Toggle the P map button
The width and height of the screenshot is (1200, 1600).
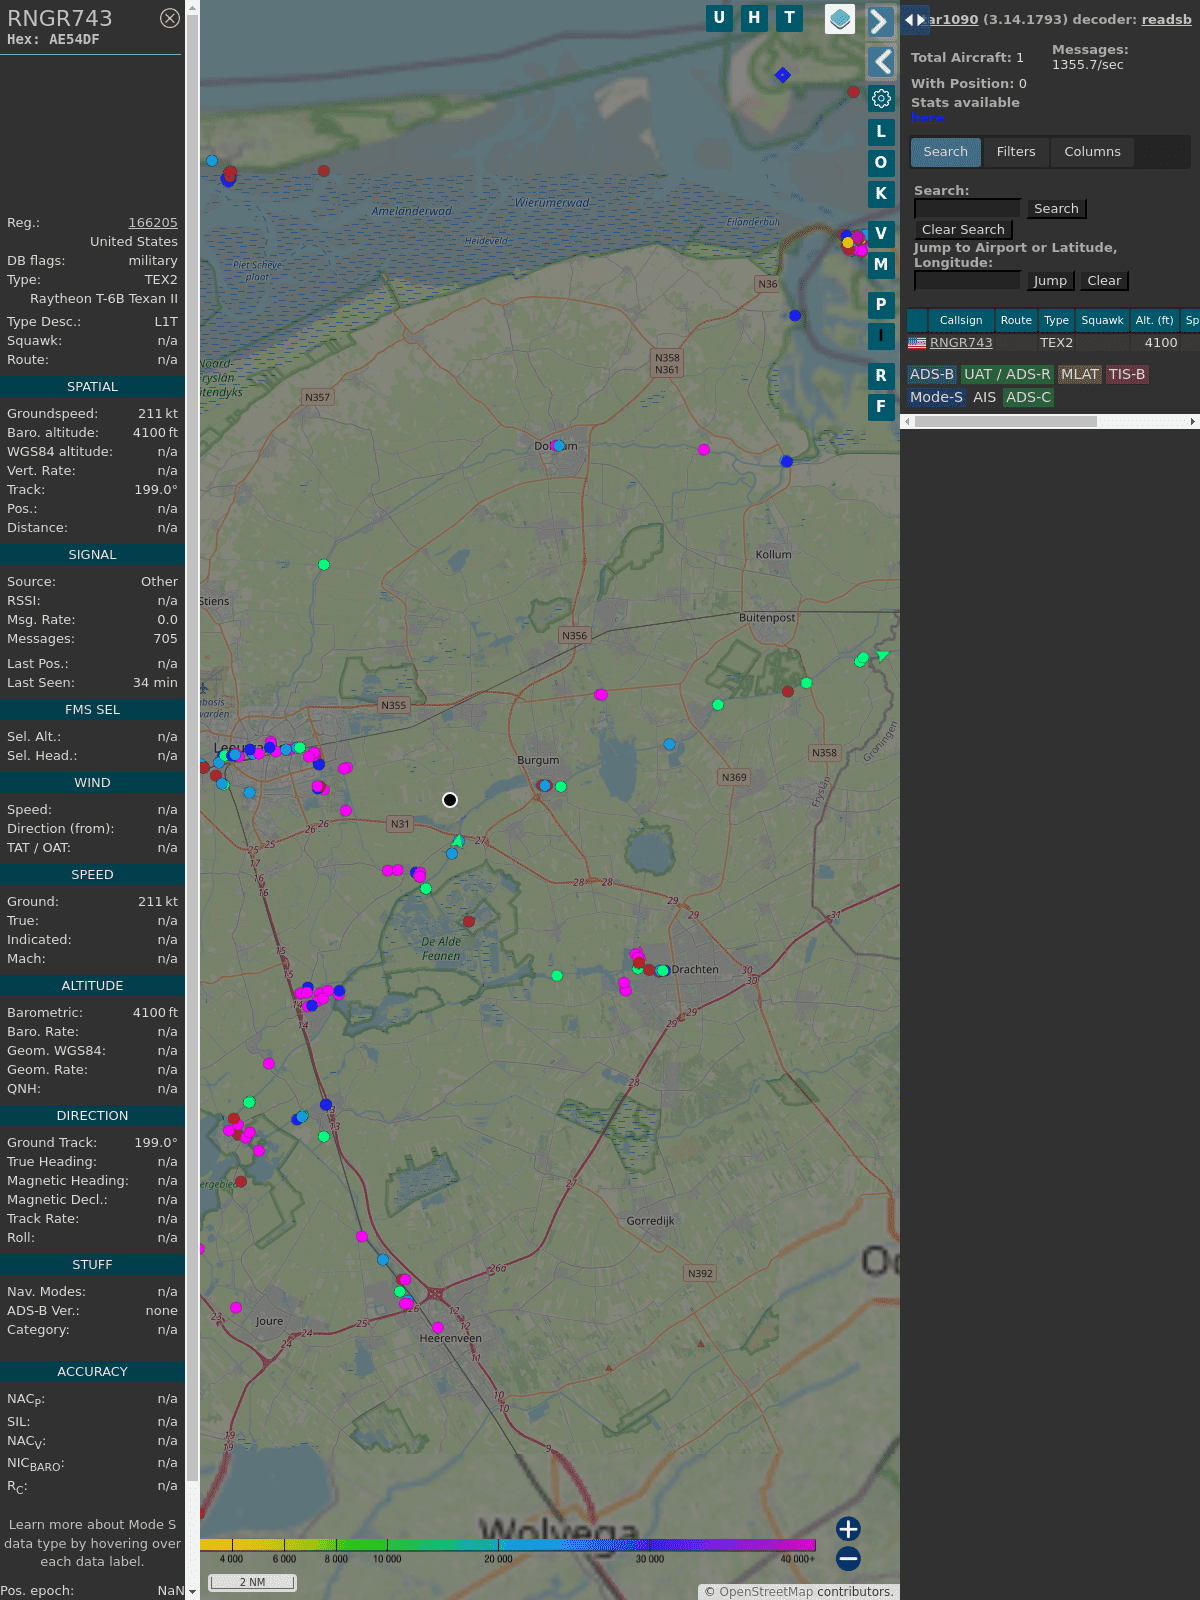(x=881, y=305)
